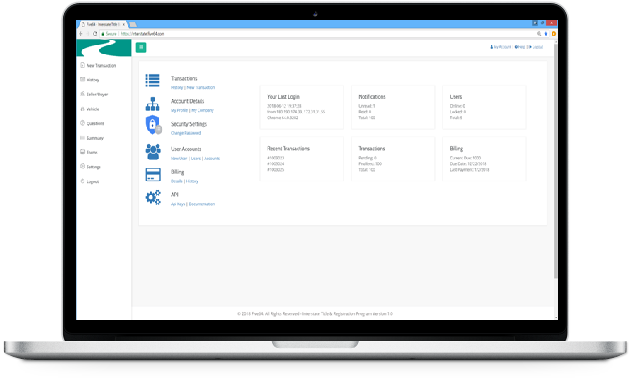Click the API gears icon
632x378 pixels.
(x=153, y=197)
